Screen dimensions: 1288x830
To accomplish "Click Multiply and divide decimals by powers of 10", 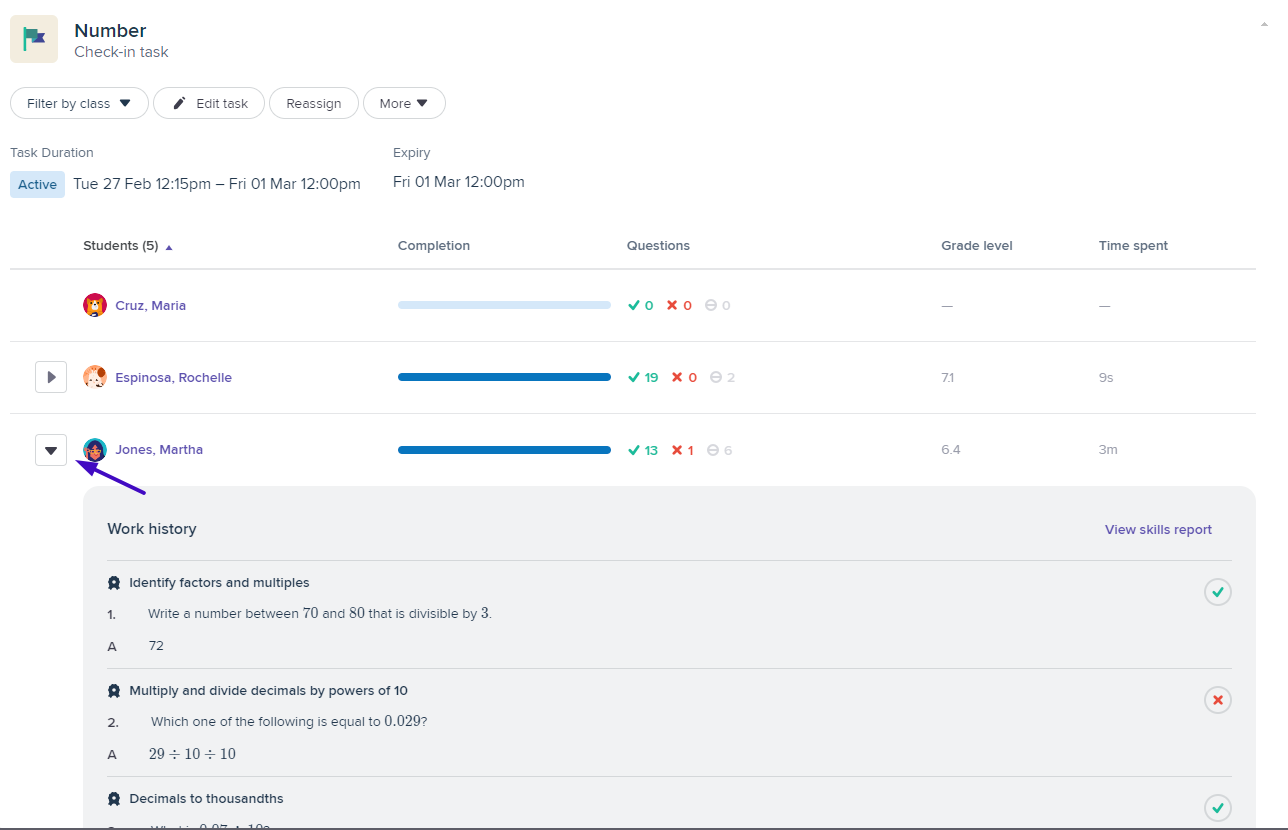I will pos(268,691).
